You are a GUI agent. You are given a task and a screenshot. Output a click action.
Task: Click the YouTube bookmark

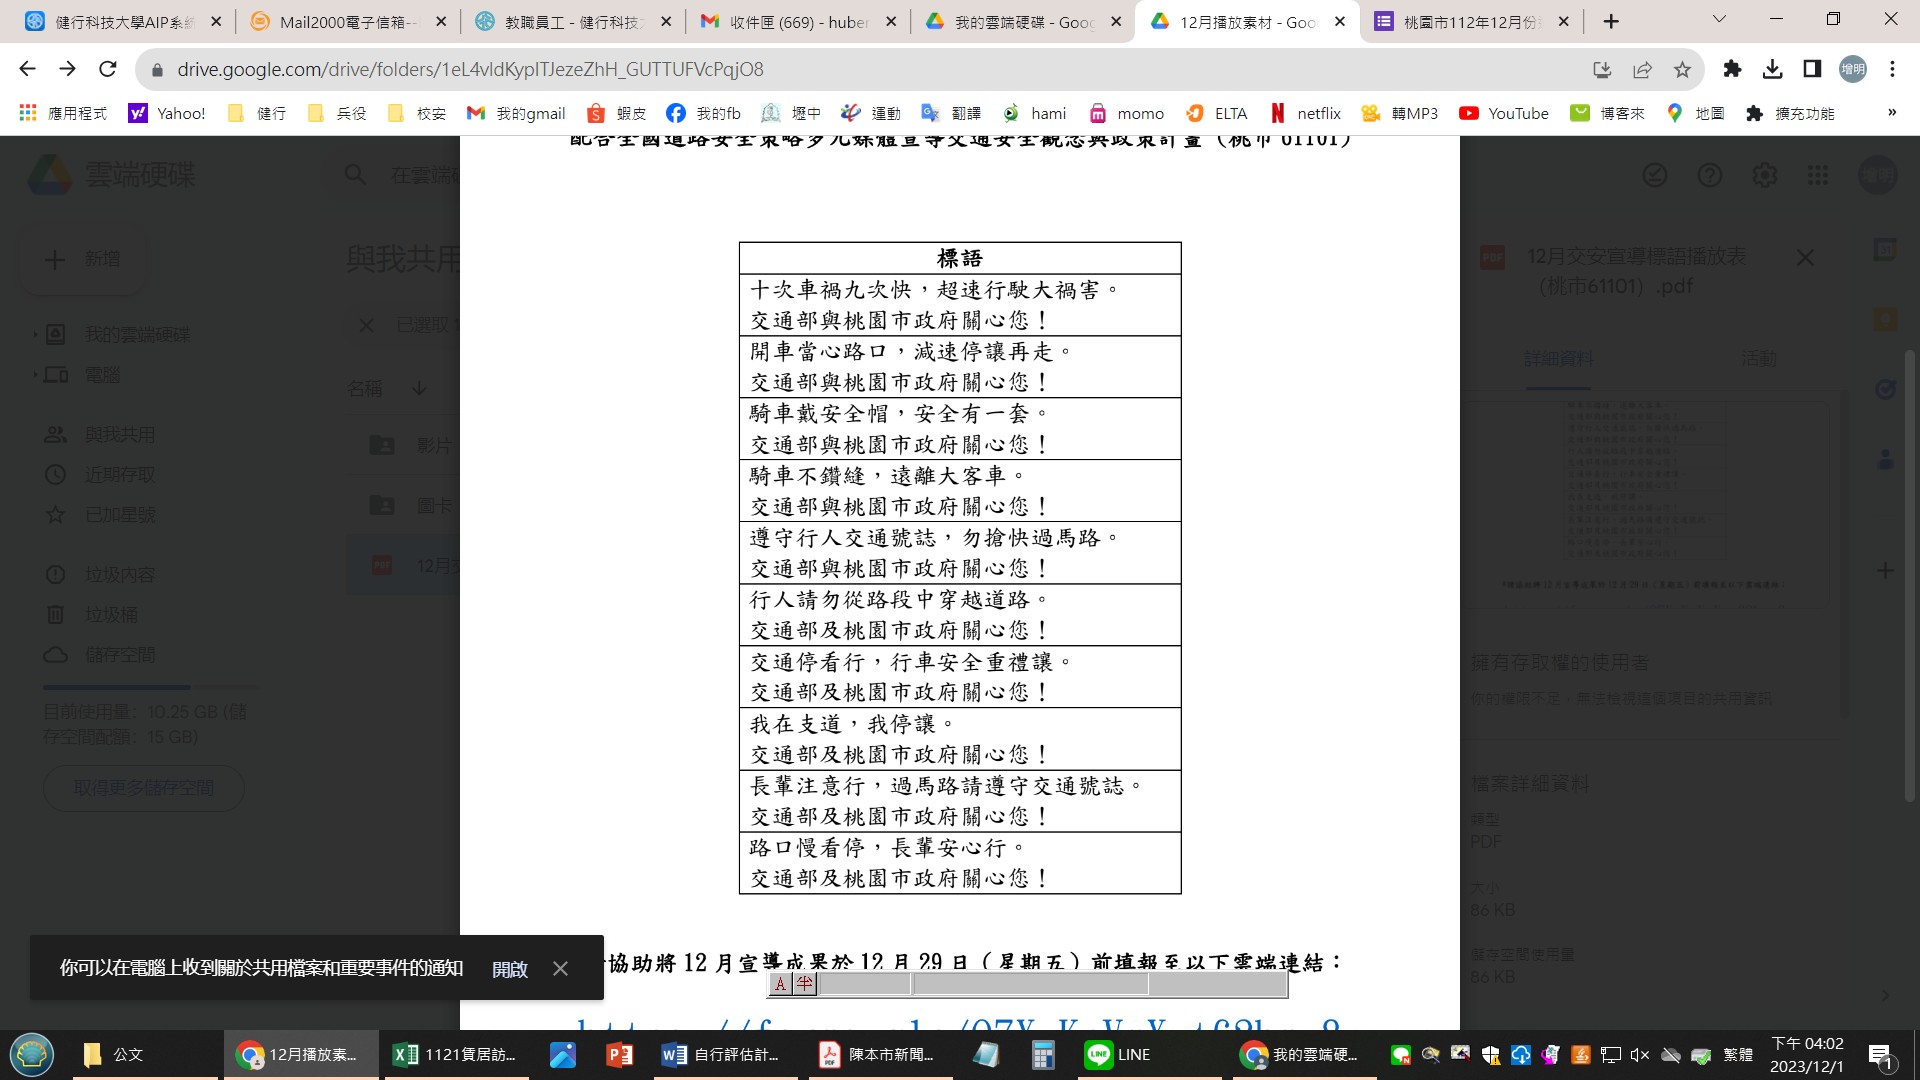[x=1504, y=113]
